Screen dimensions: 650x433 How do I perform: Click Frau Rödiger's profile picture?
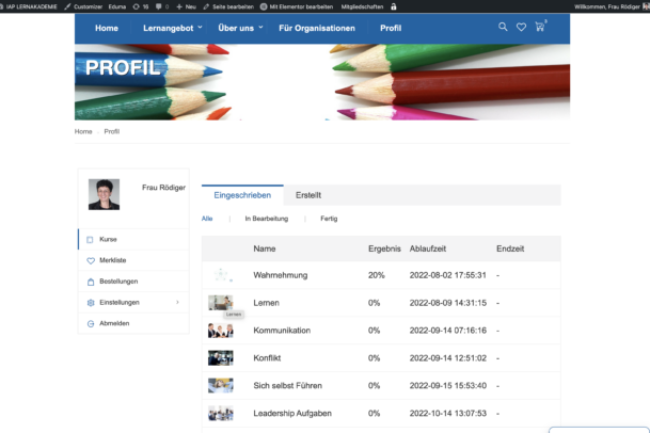104,194
